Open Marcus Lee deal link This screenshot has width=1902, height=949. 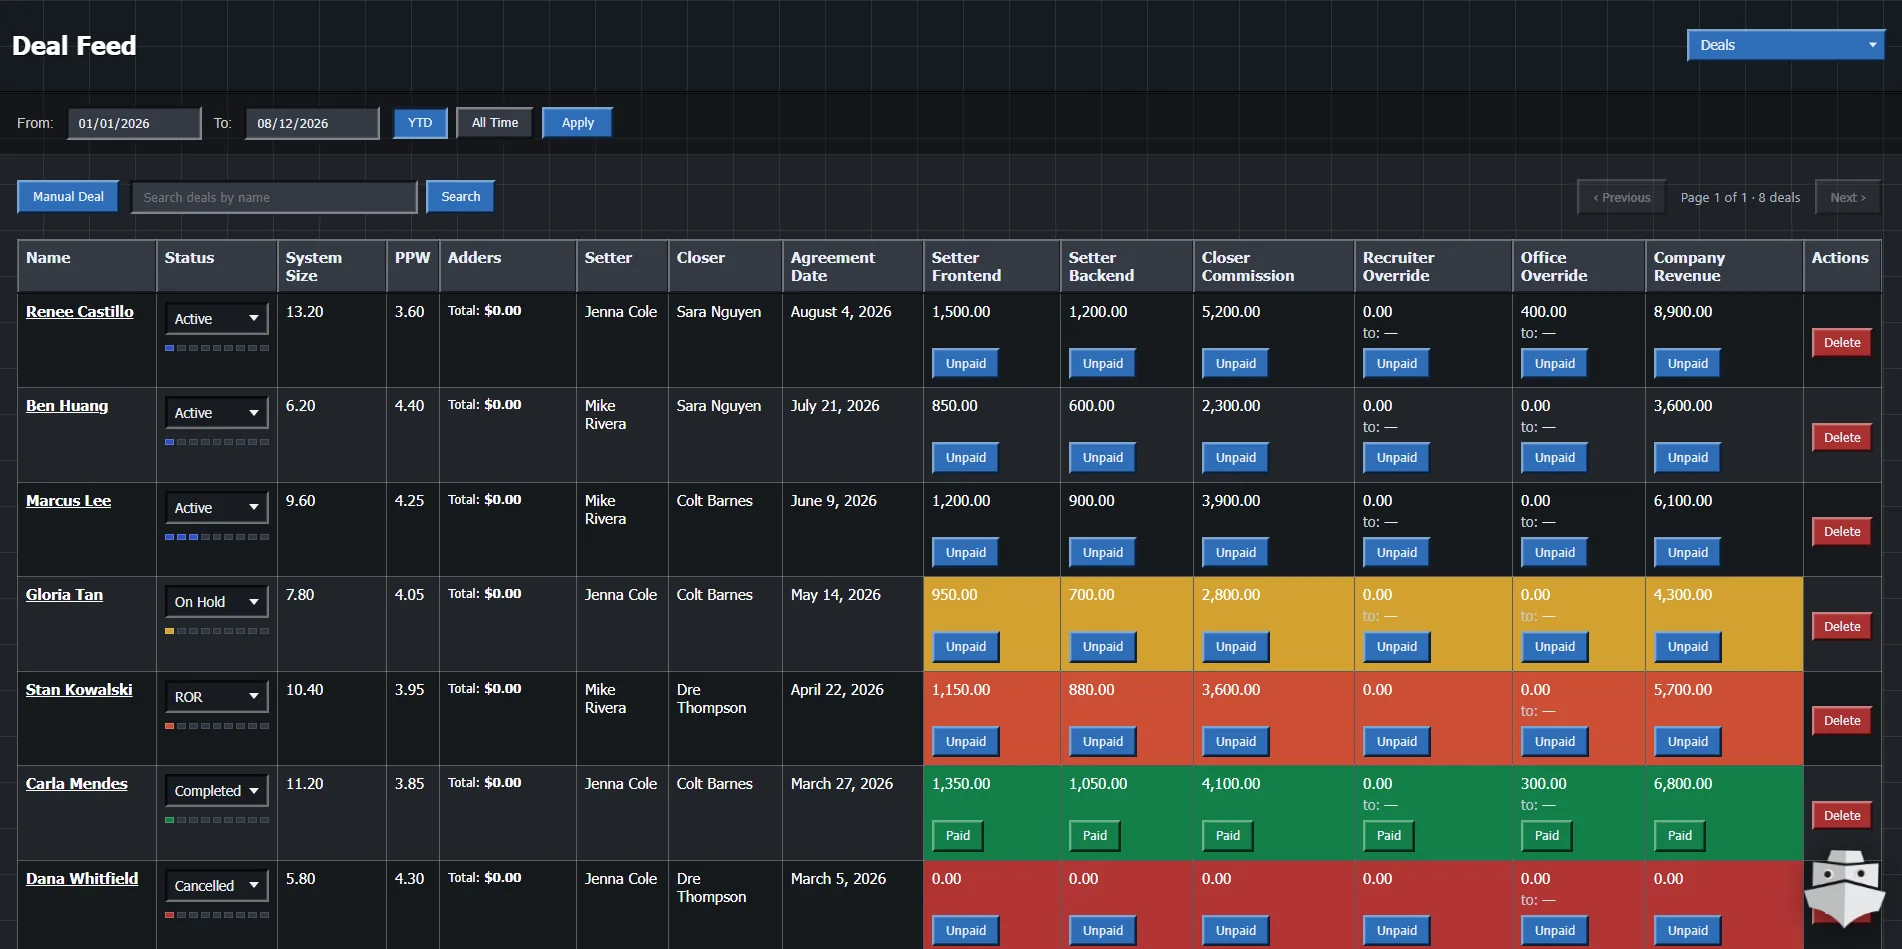(x=68, y=501)
